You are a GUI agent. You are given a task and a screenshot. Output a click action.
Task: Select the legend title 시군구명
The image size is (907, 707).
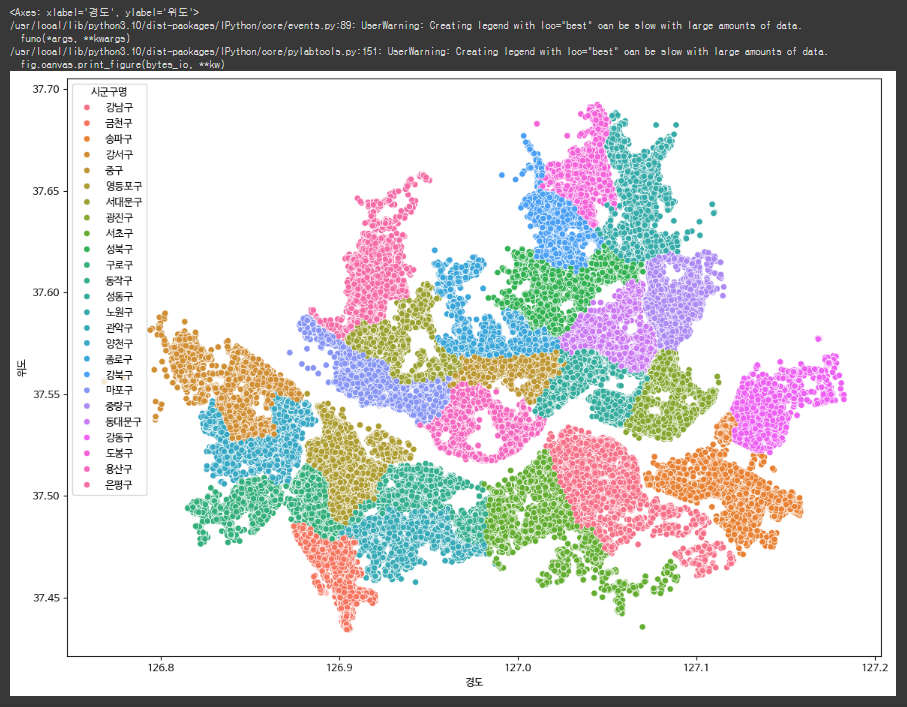[109, 91]
